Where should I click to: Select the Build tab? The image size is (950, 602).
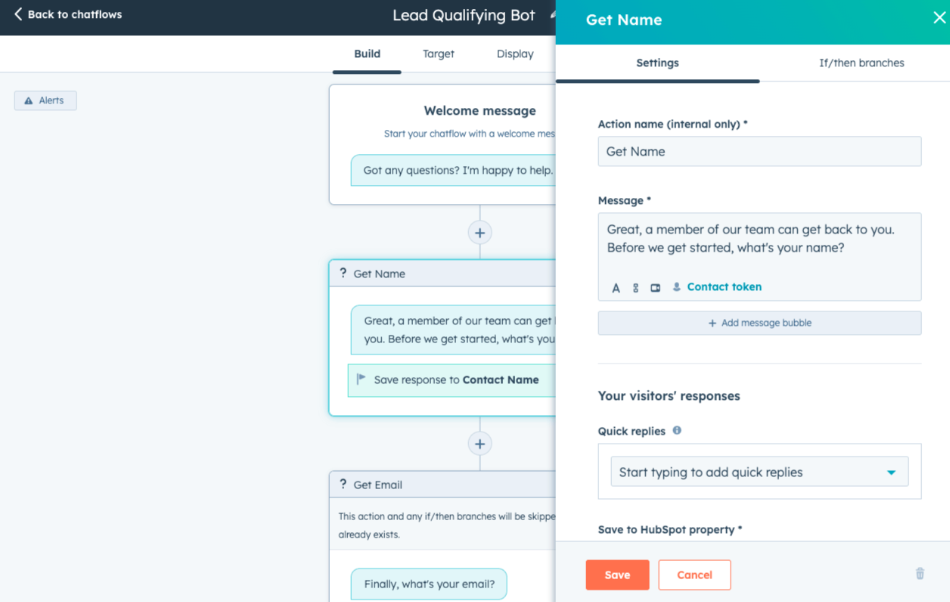click(366, 54)
